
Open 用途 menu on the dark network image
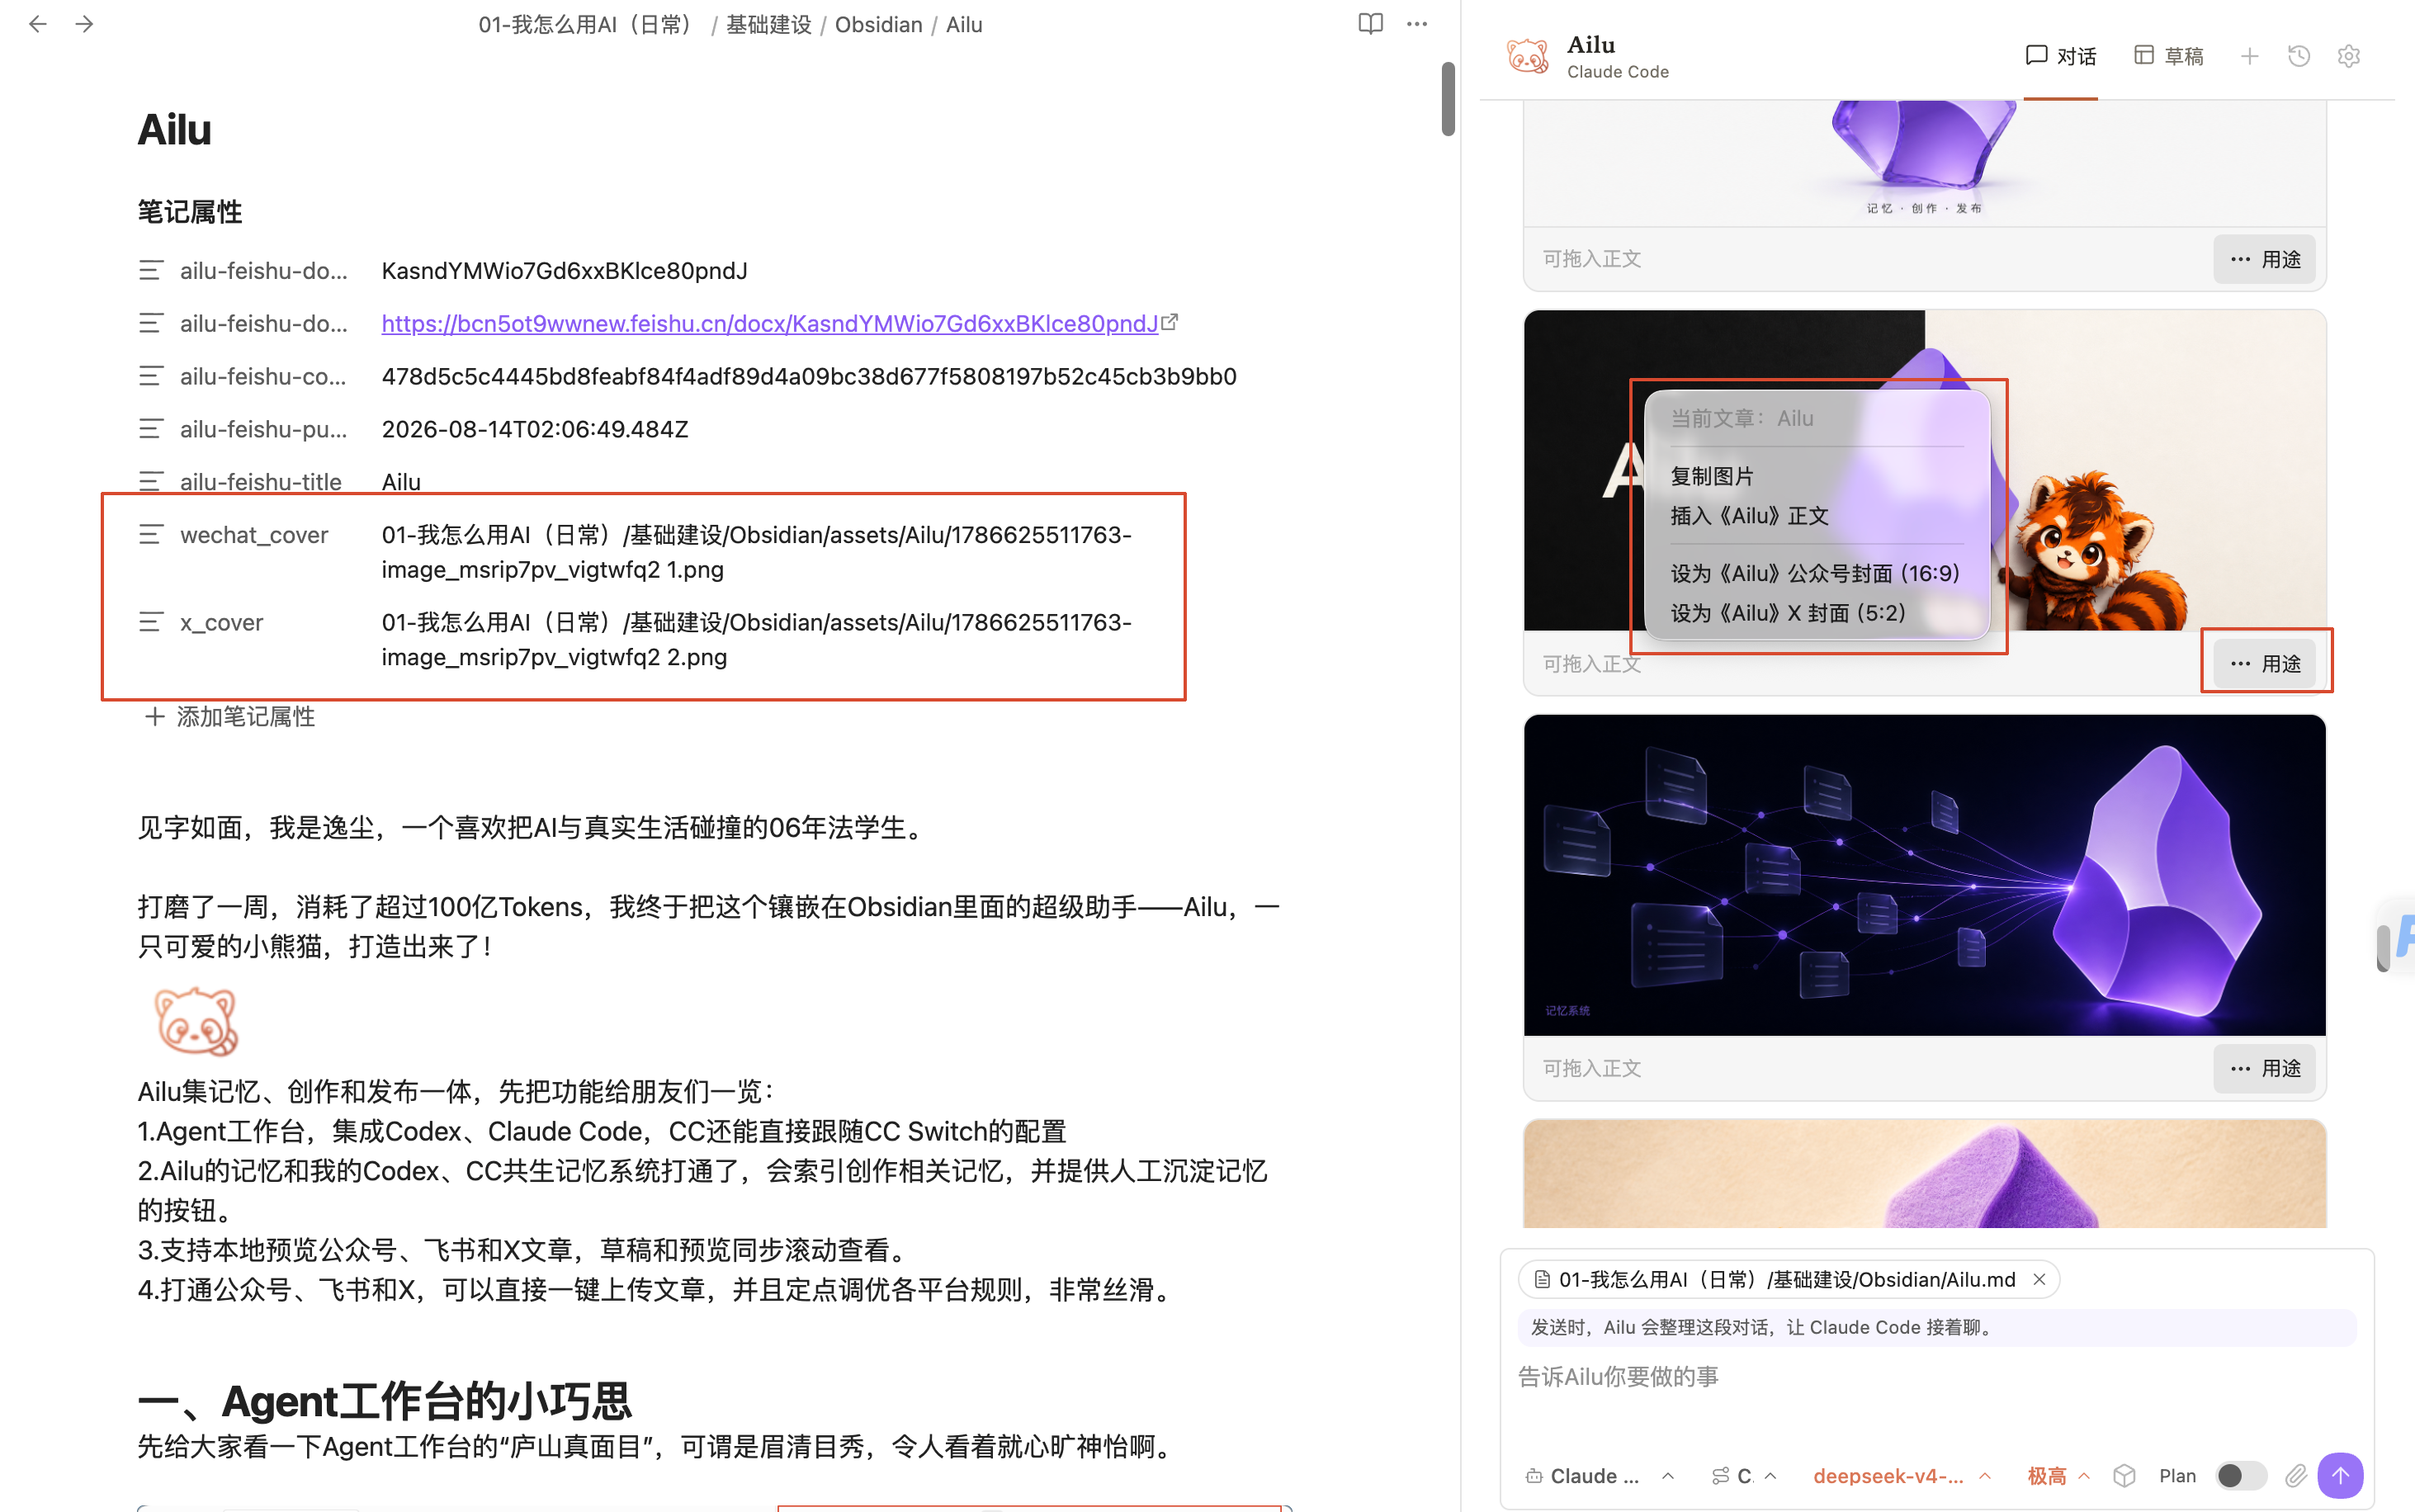(x=2264, y=1068)
